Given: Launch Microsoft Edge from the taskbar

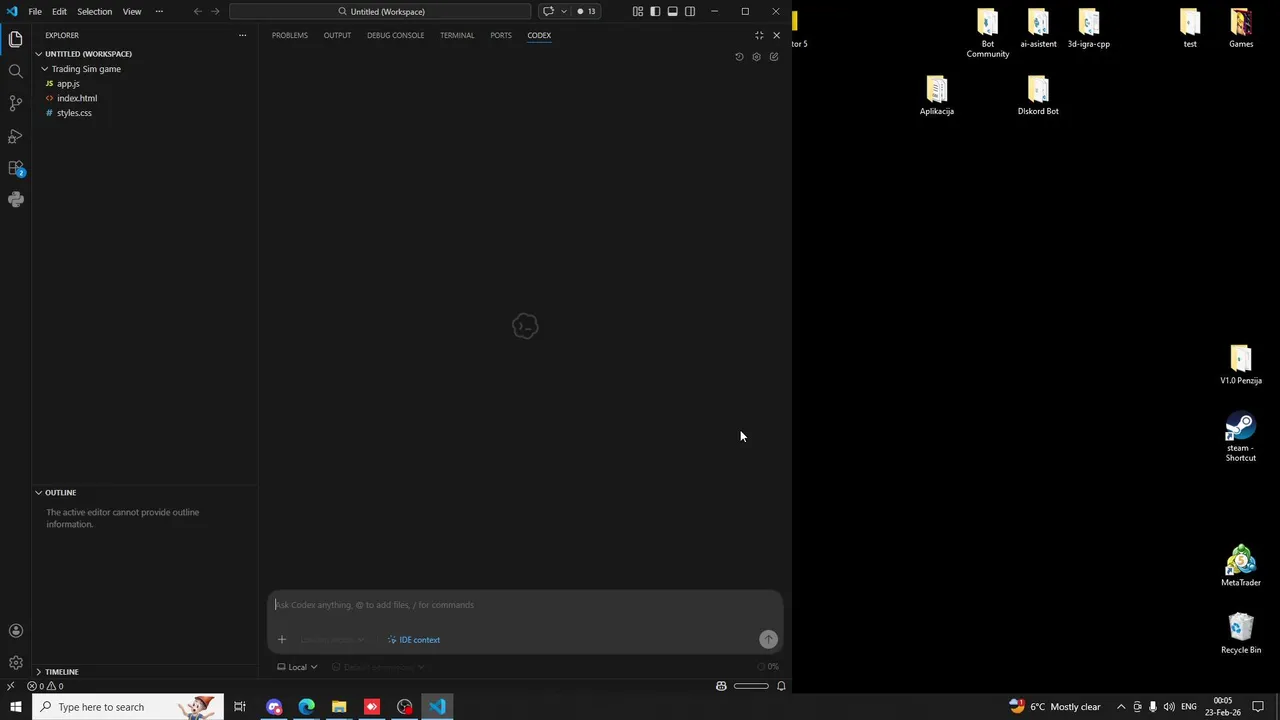Looking at the screenshot, I should point(306,707).
